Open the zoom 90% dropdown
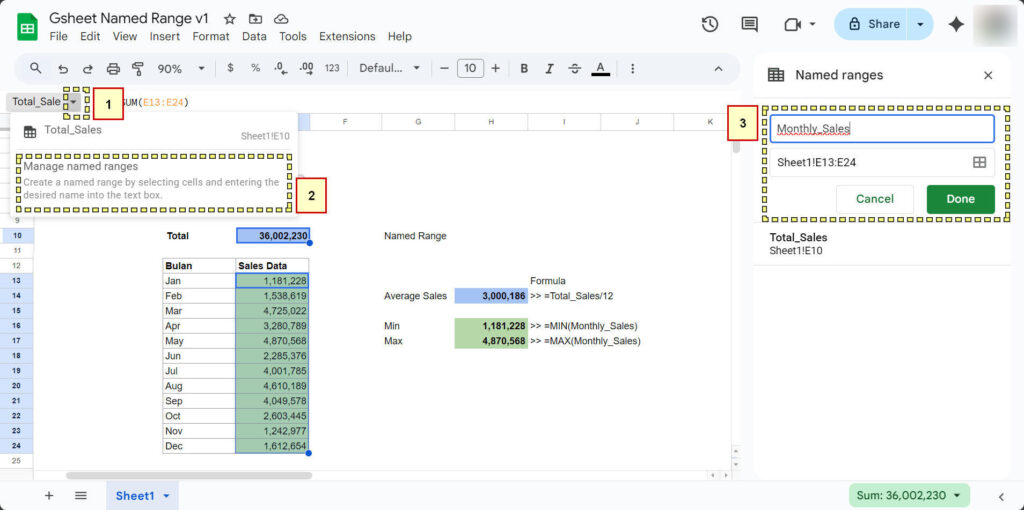 (x=181, y=68)
